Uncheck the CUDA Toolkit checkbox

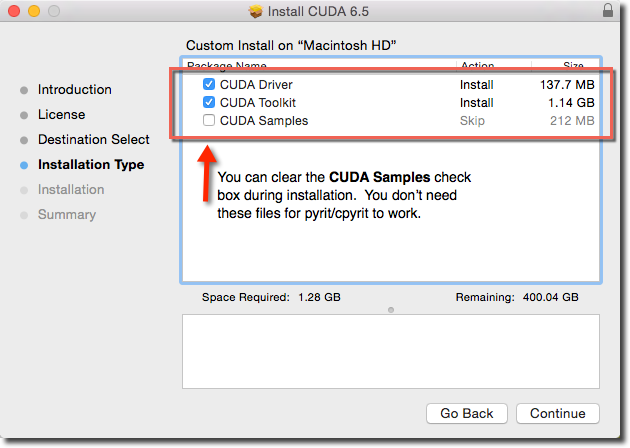[x=209, y=102]
